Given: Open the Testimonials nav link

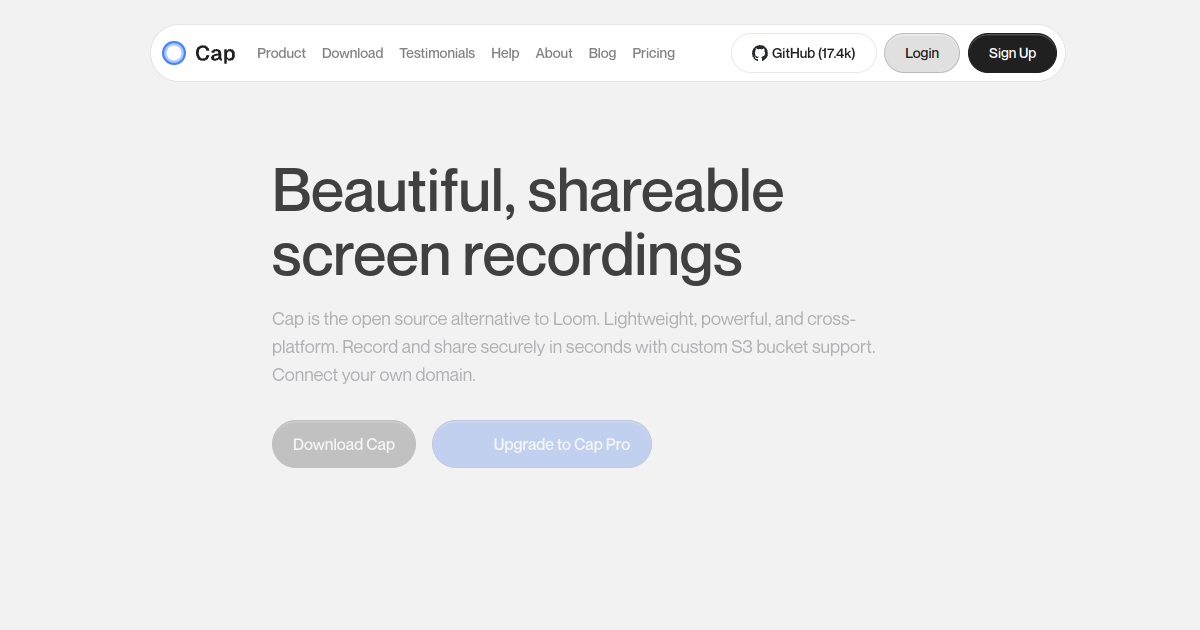Looking at the screenshot, I should pyautogui.click(x=437, y=53).
